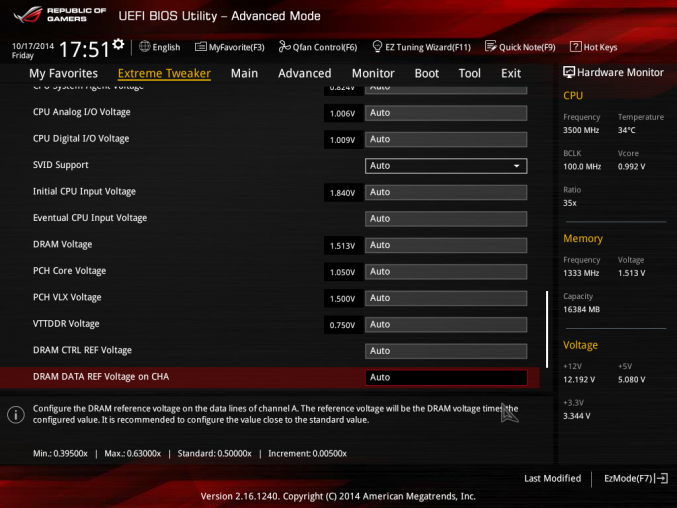Select the DRAM Voltage label
This screenshot has height=508, width=677.
pos(63,244)
